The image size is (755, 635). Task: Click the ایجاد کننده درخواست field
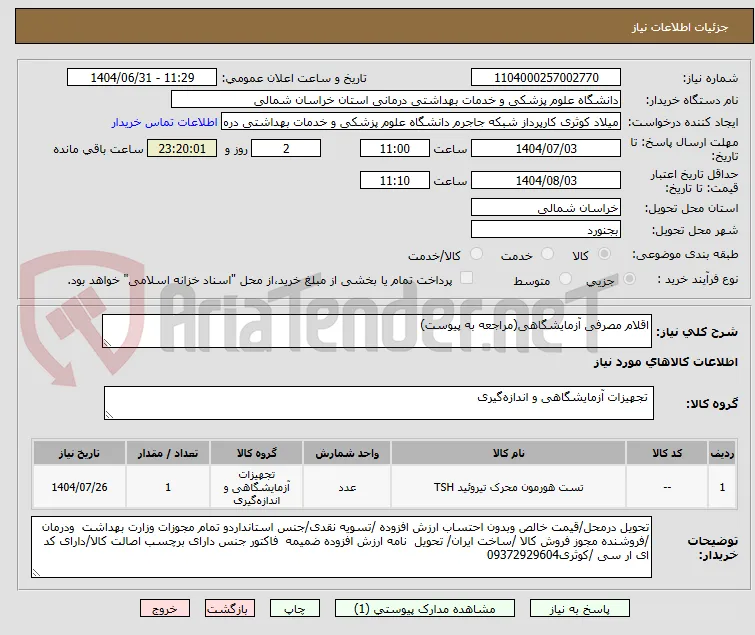pos(421,122)
